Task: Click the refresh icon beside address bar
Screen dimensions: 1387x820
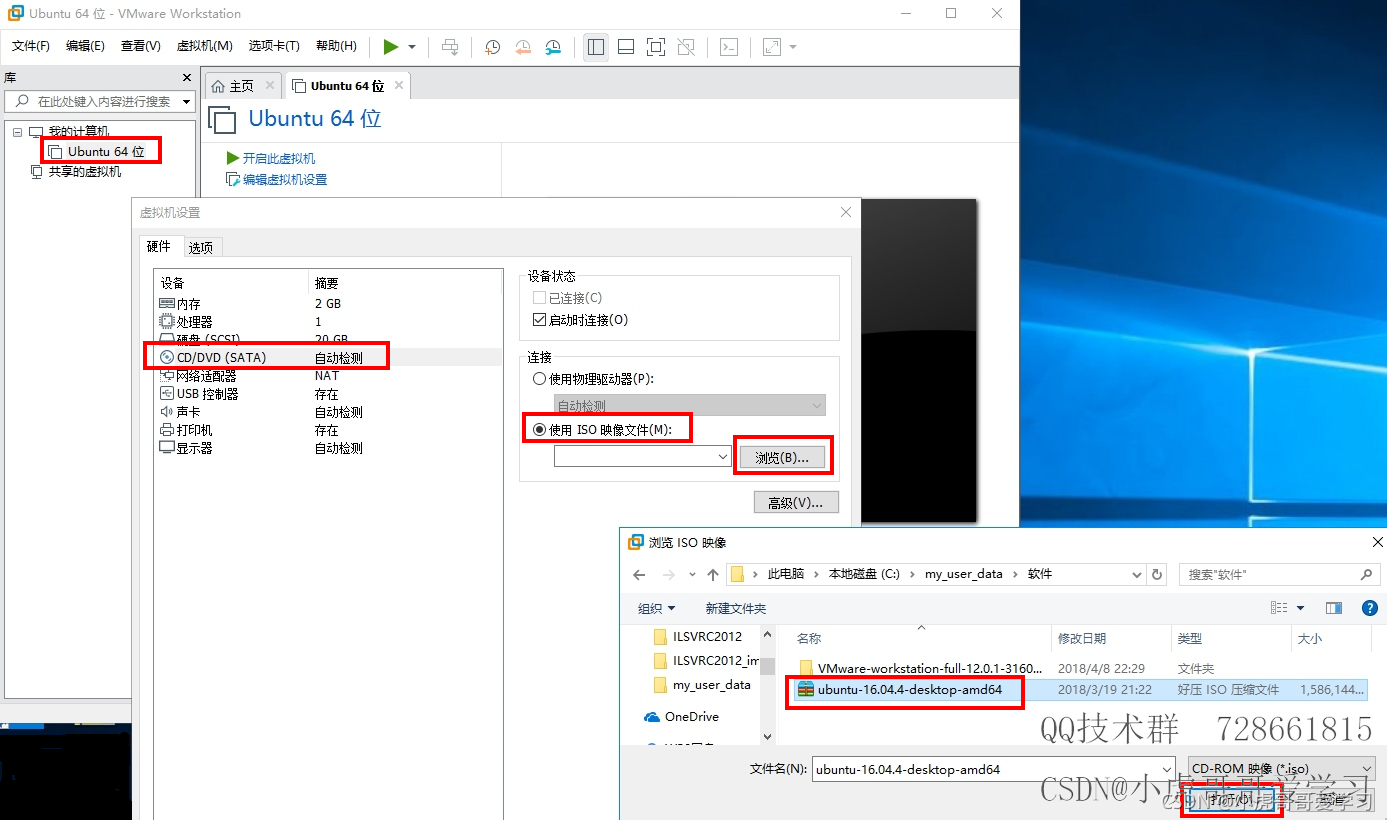Action: pos(1158,574)
